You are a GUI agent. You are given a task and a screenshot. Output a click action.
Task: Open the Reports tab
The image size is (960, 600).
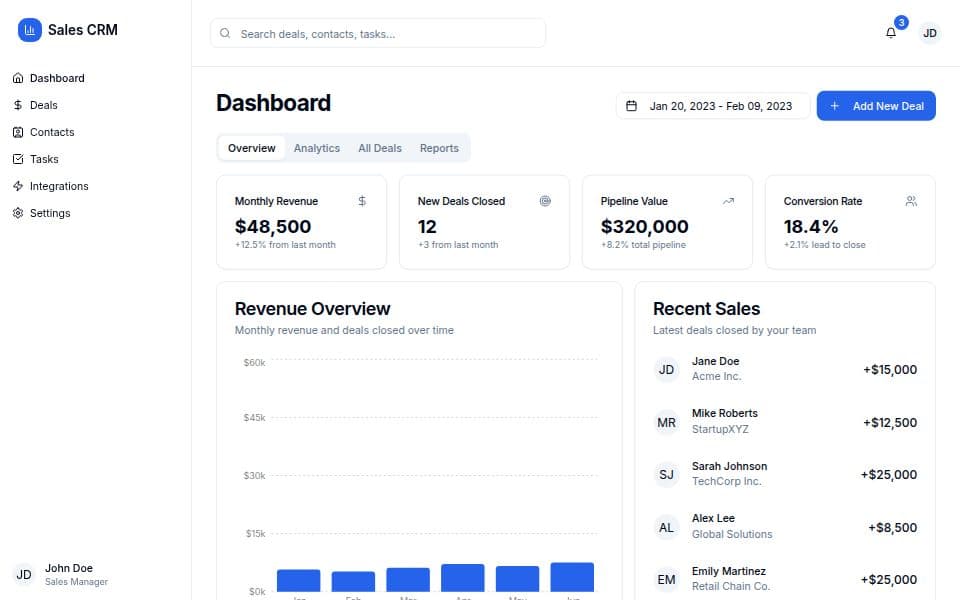(439, 147)
